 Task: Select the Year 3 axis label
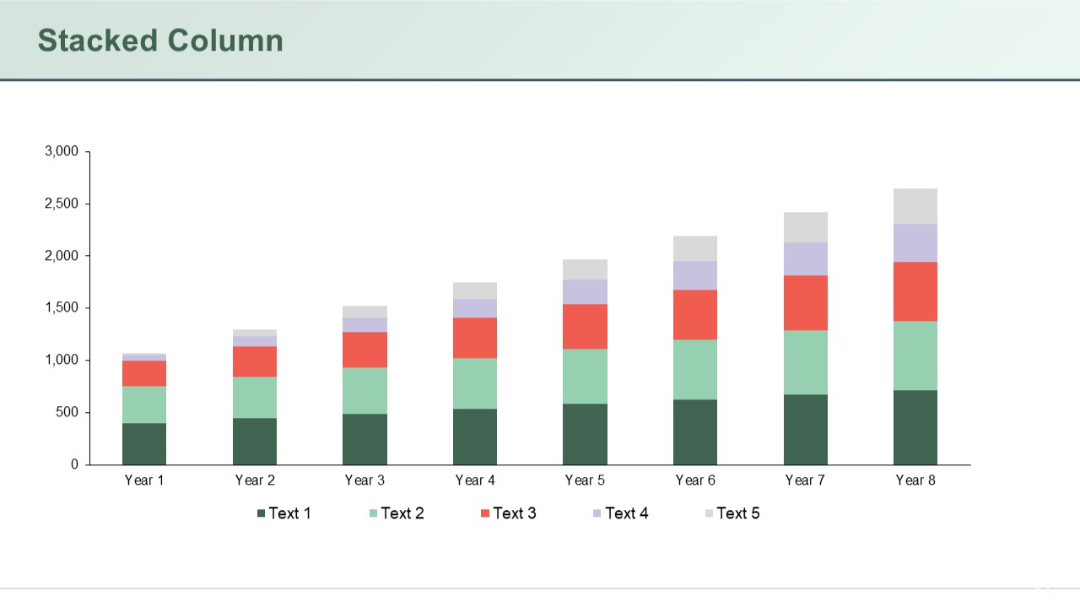pyautogui.click(x=364, y=480)
